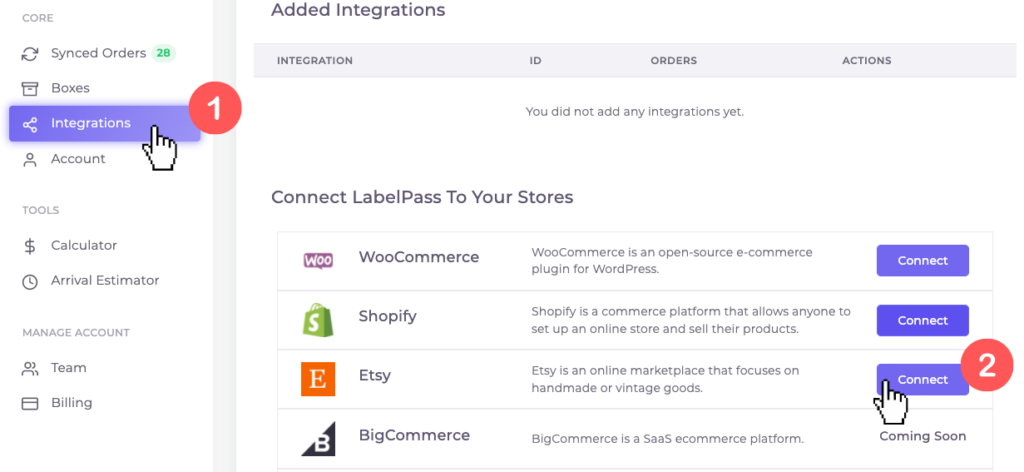Viewport: 1024px width, 472px height.
Task: Click the ORDERS column header
Action: [x=673, y=61]
